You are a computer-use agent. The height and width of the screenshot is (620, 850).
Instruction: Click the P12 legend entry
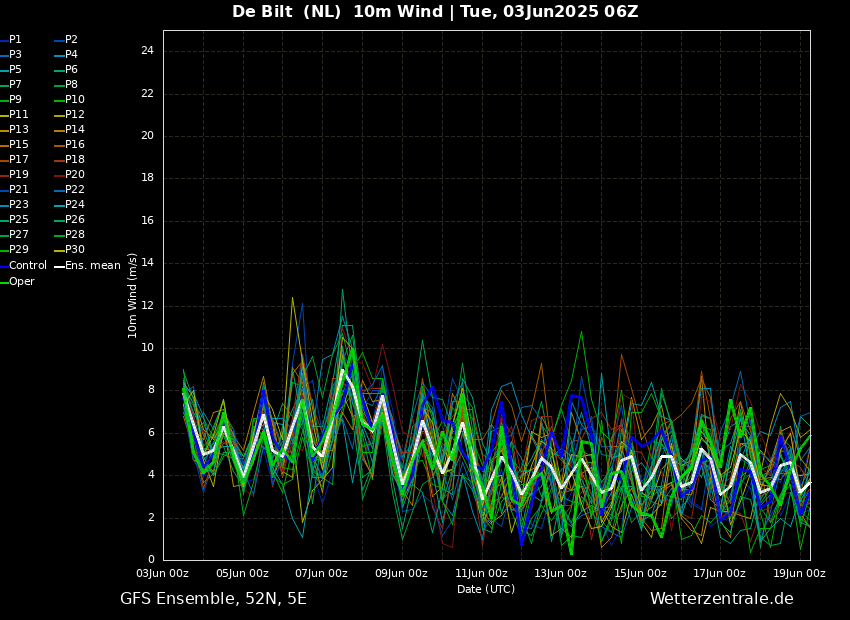[75, 115]
